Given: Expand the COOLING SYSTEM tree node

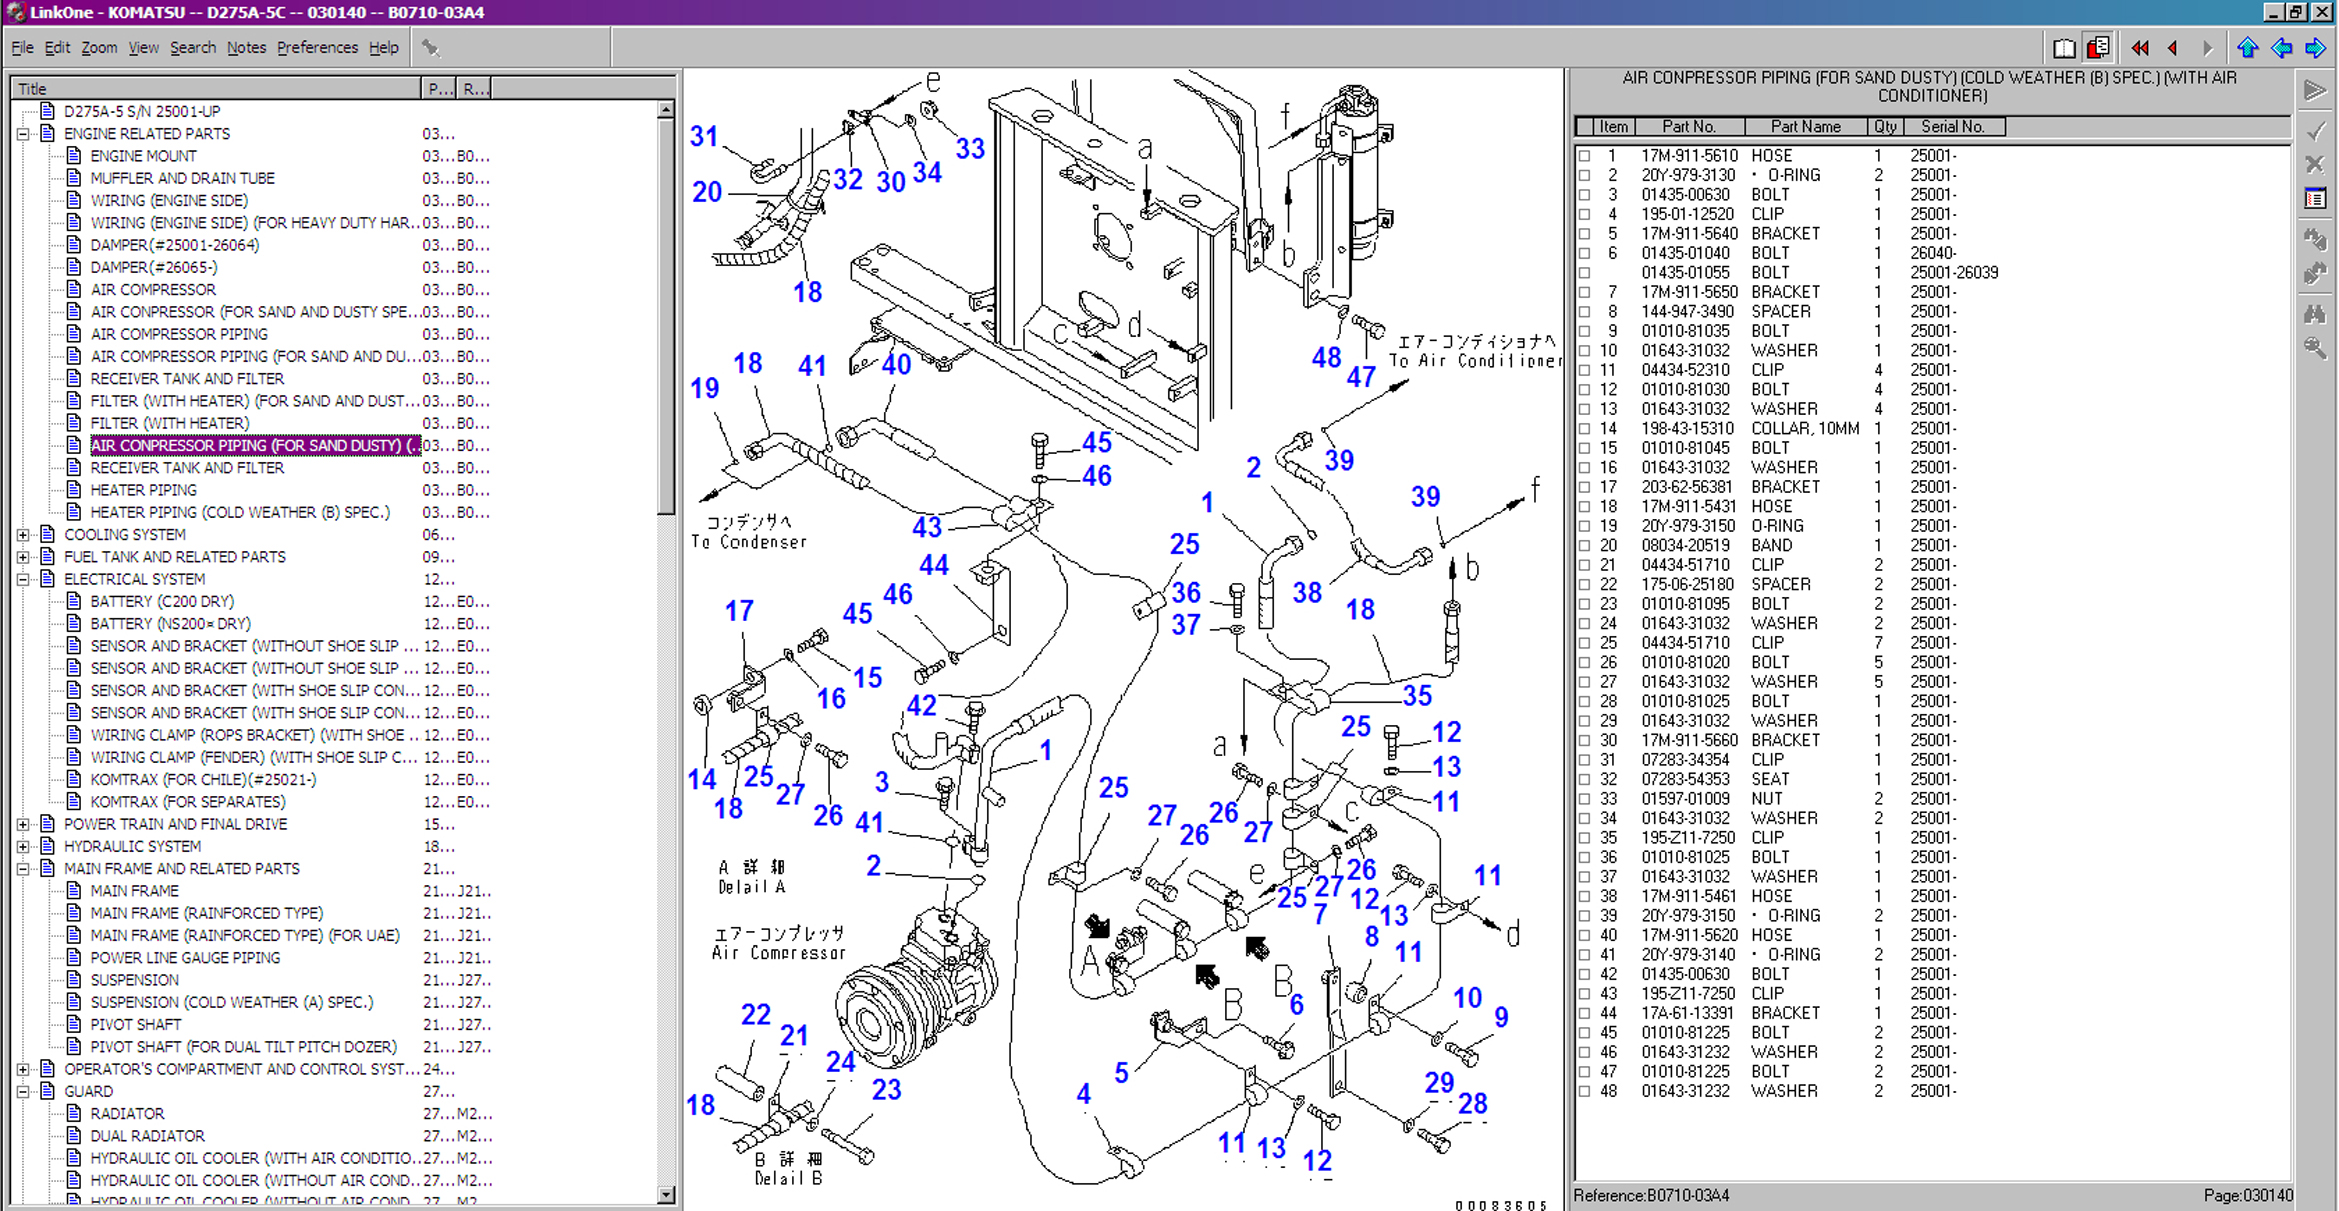Looking at the screenshot, I should 23,535.
